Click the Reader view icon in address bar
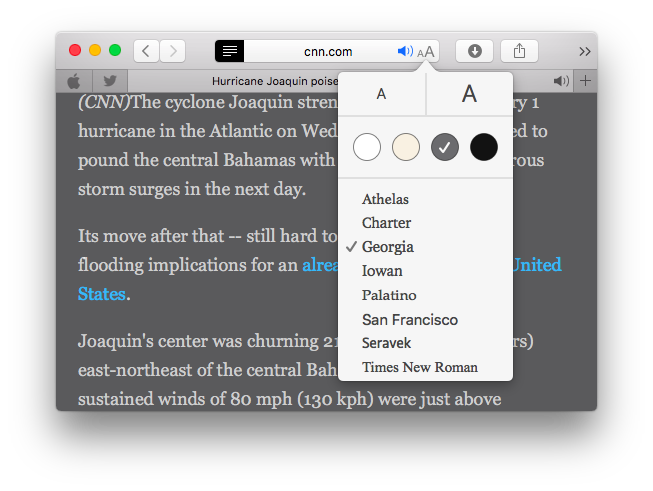The height and width of the screenshot is (491, 653). point(230,51)
